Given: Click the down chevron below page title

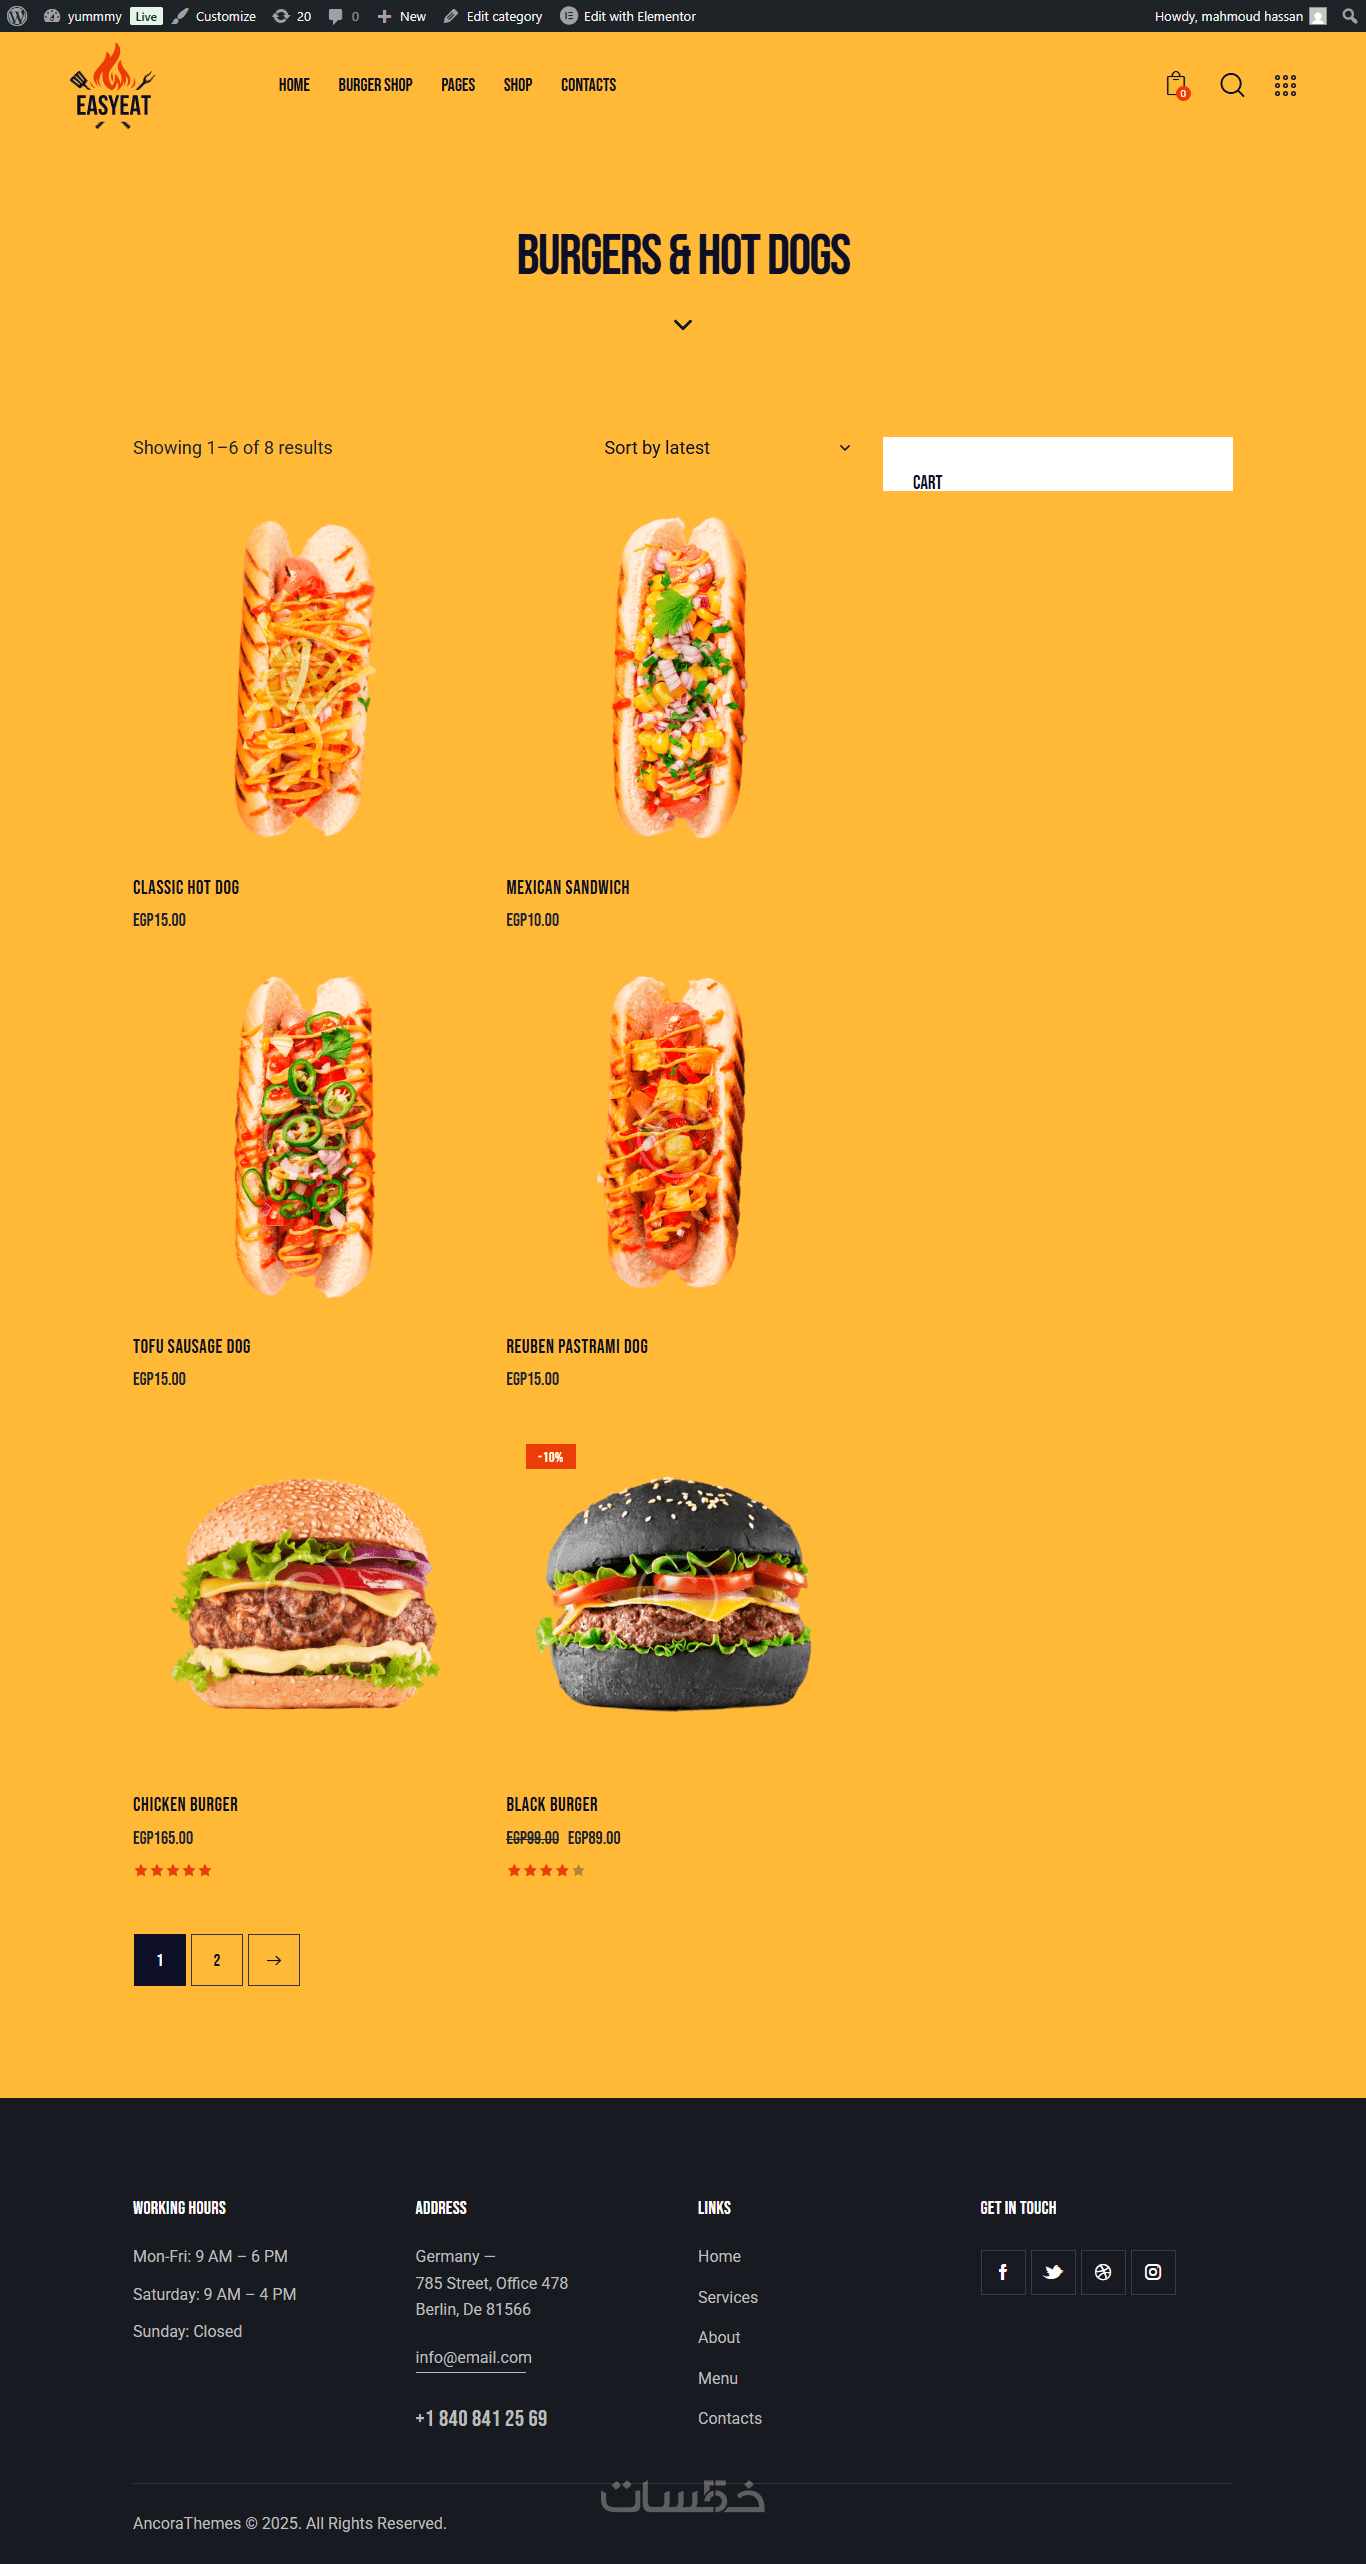Looking at the screenshot, I should tap(683, 325).
